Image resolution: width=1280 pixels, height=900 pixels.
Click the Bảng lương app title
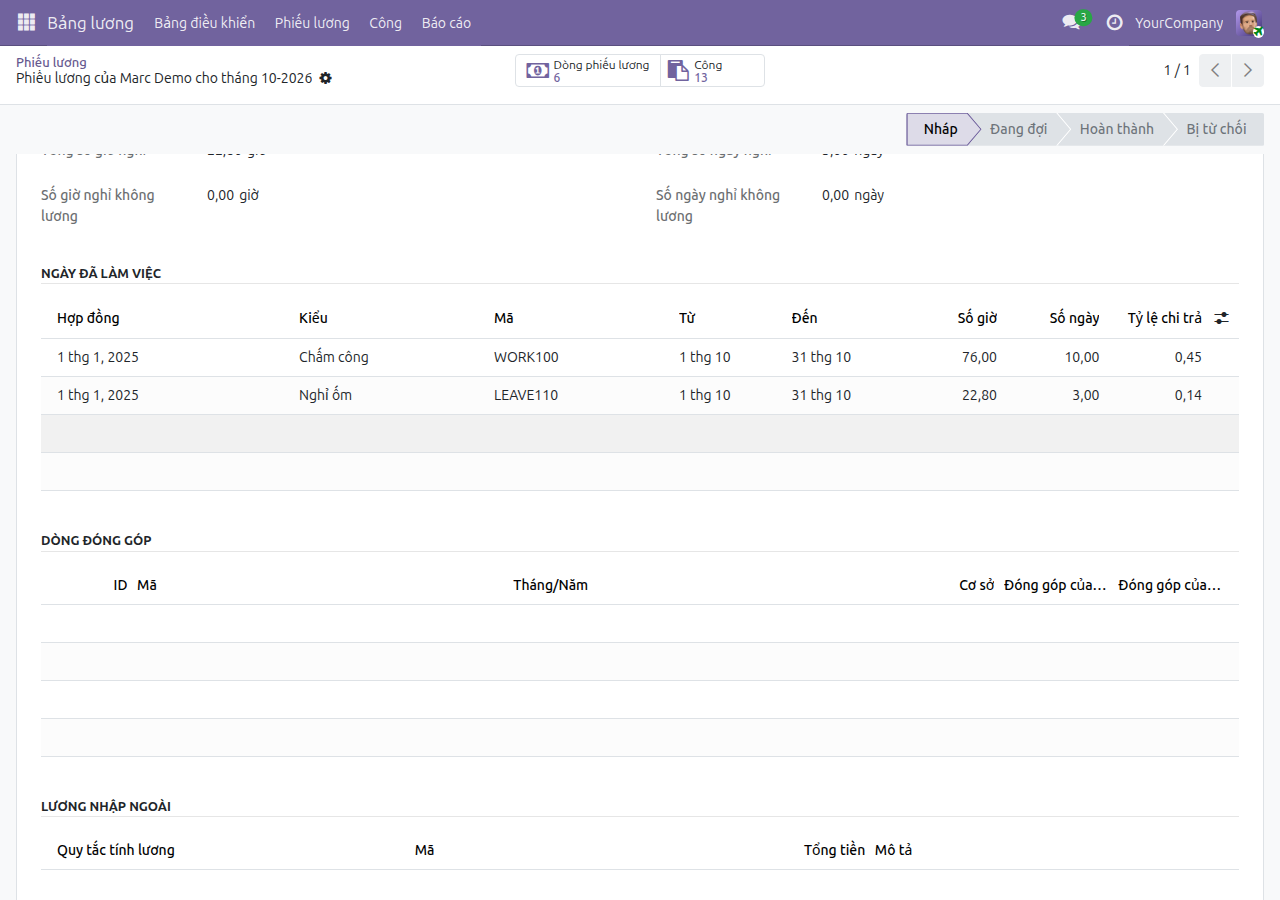click(x=90, y=22)
